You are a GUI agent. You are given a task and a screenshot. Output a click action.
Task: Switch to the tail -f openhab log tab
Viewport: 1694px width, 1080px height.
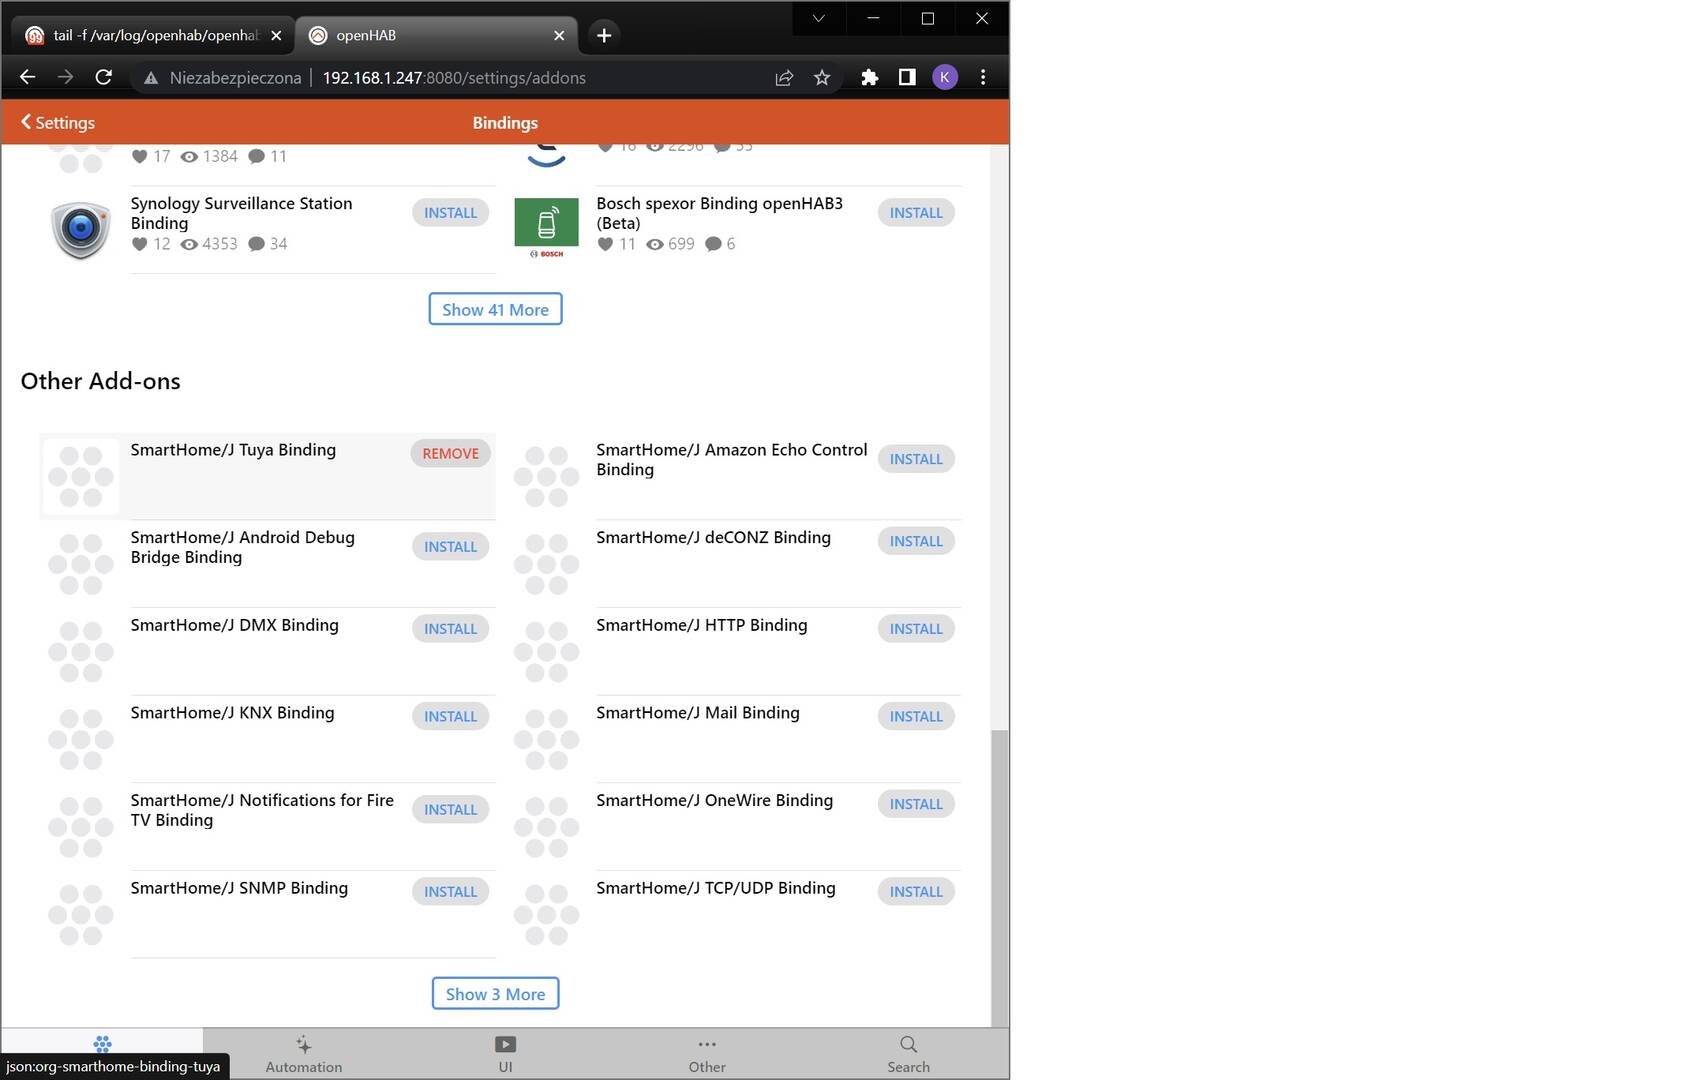(x=153, y=35)
